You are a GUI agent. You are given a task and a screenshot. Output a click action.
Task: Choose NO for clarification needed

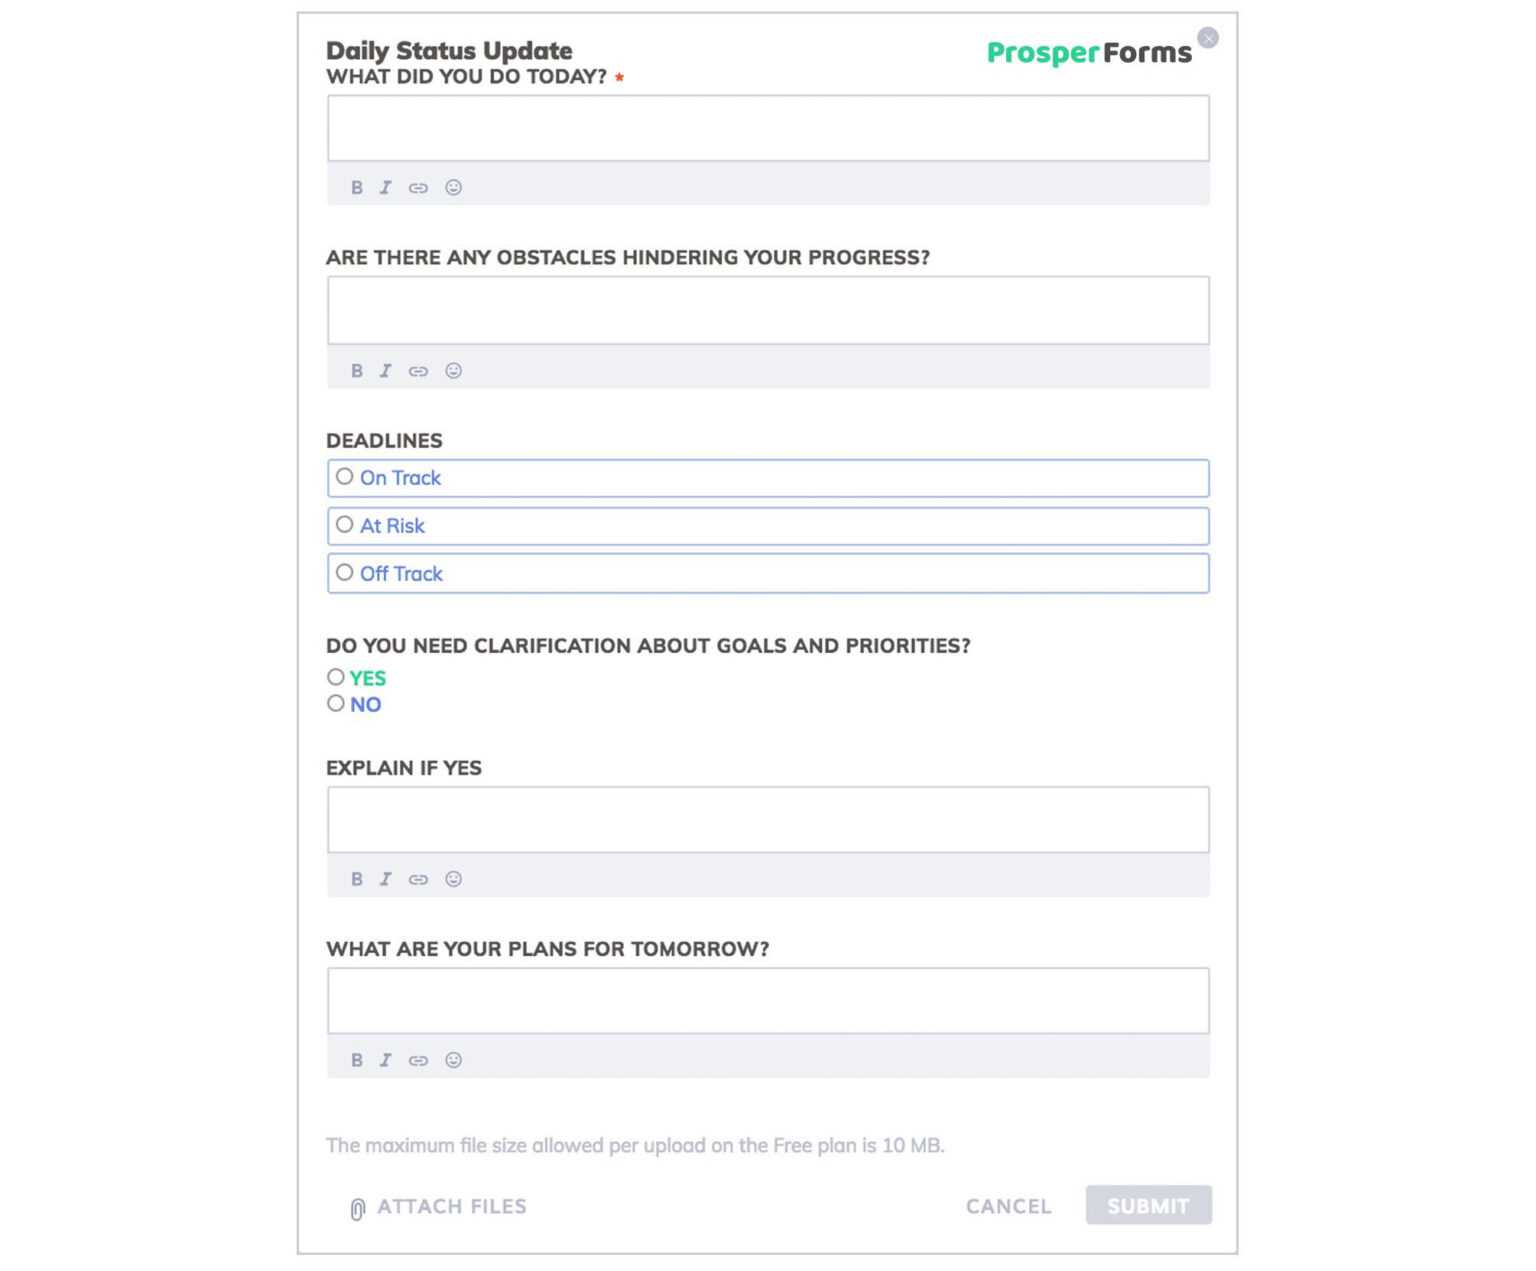pyautogui.click(x=336, y=704)
